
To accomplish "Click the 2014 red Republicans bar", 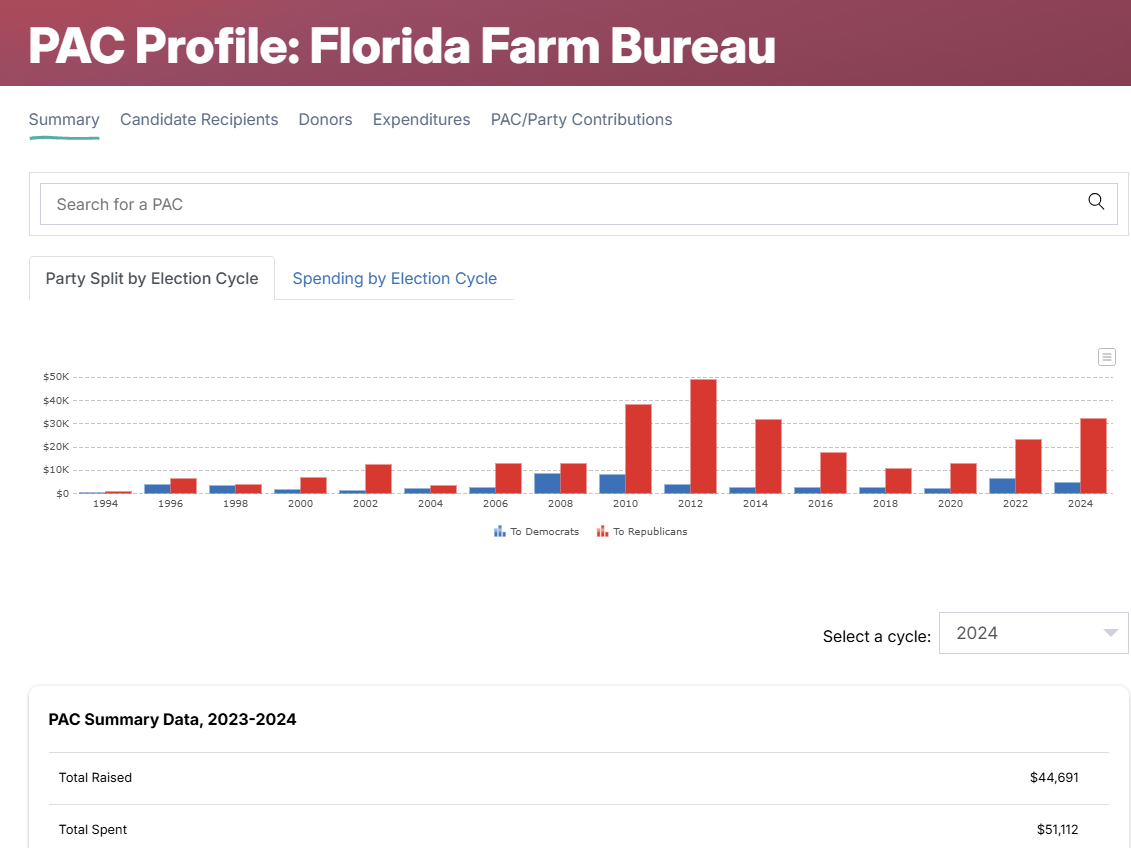I will (x=768, y=456).
